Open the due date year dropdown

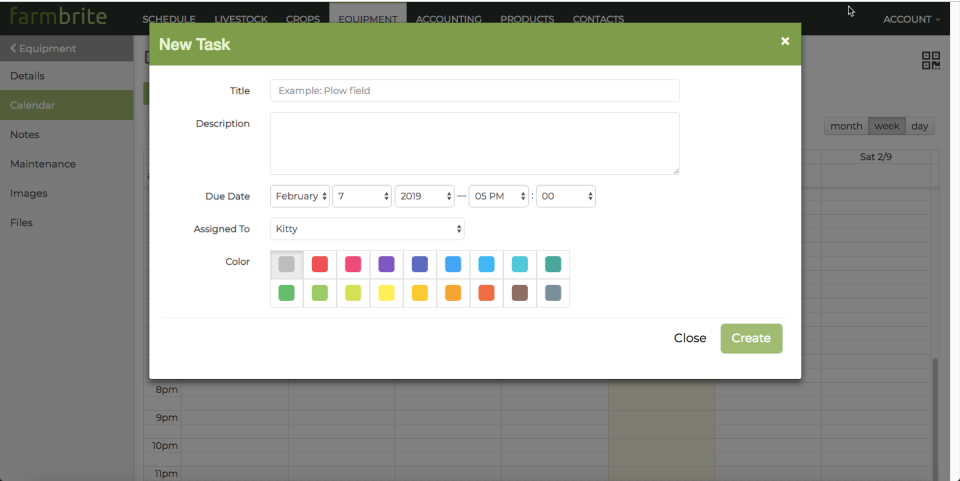coord(424,197)
